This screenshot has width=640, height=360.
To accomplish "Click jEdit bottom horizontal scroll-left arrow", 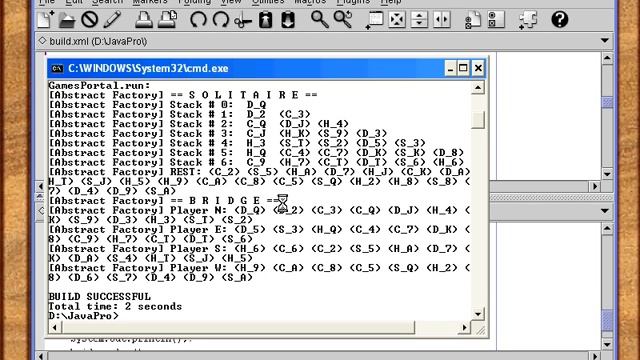I will click(x=41, y=356).
